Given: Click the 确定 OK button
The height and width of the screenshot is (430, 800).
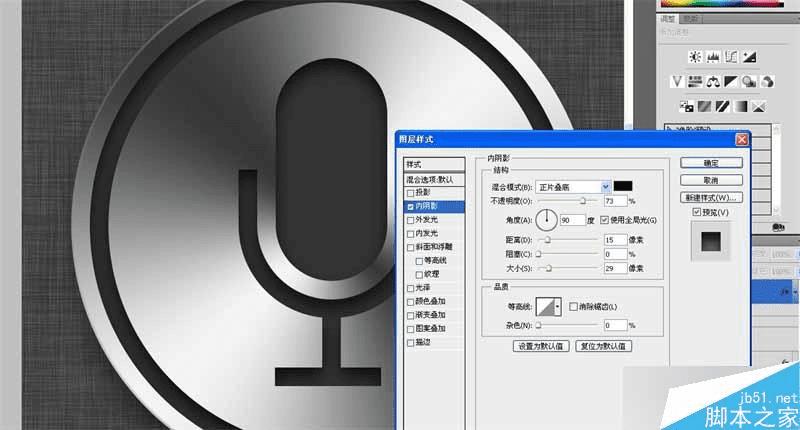Looking at the screenshot, I should 711,163.
